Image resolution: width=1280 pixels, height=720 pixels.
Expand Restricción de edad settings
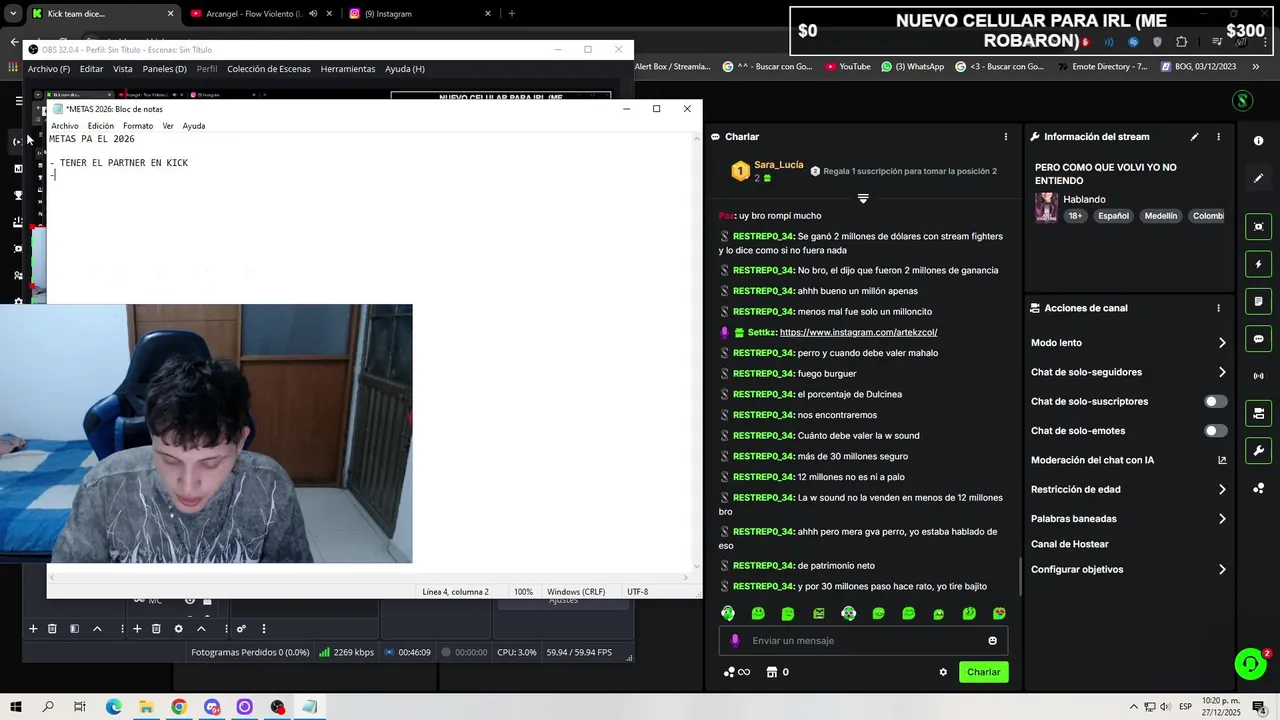pyautogui.click(x=1222, y=490)
